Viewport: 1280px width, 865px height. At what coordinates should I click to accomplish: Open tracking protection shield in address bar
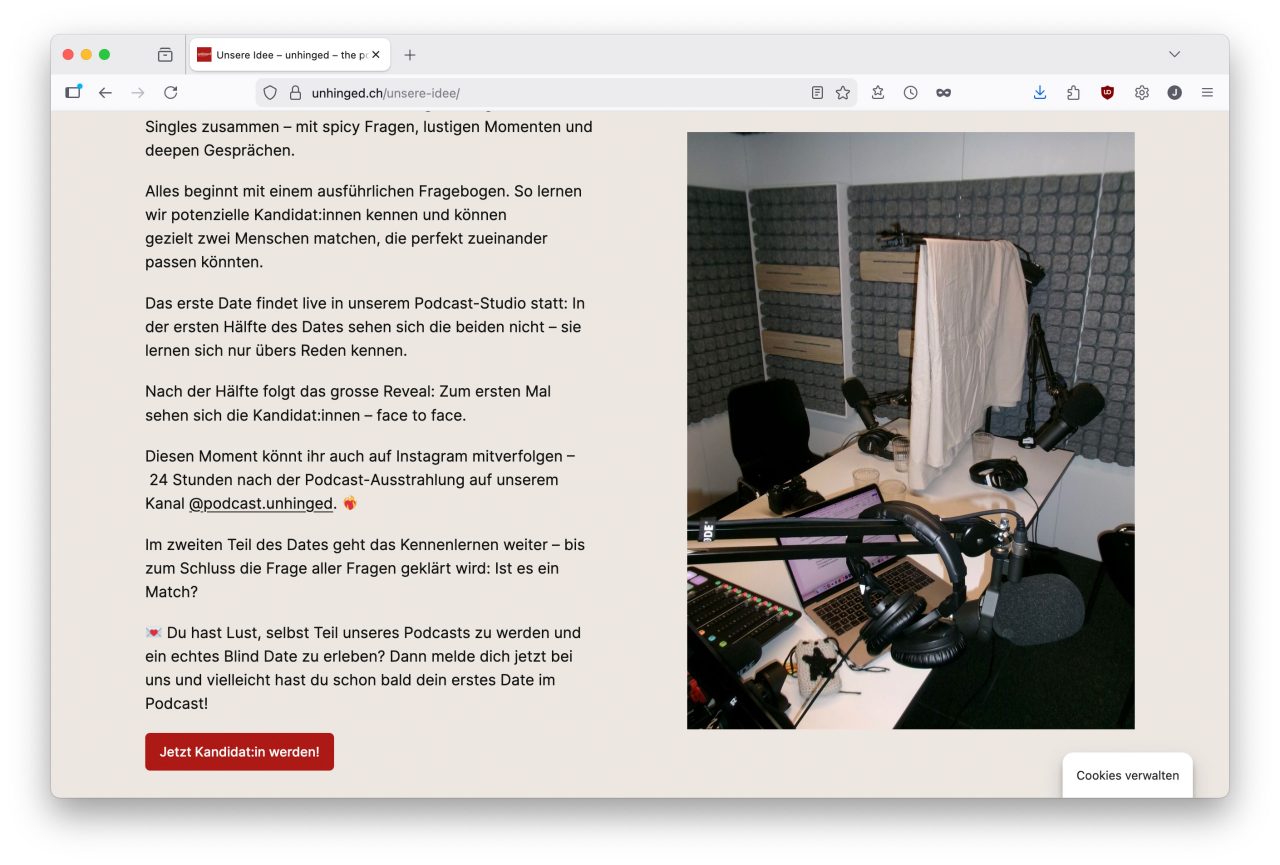270,93
